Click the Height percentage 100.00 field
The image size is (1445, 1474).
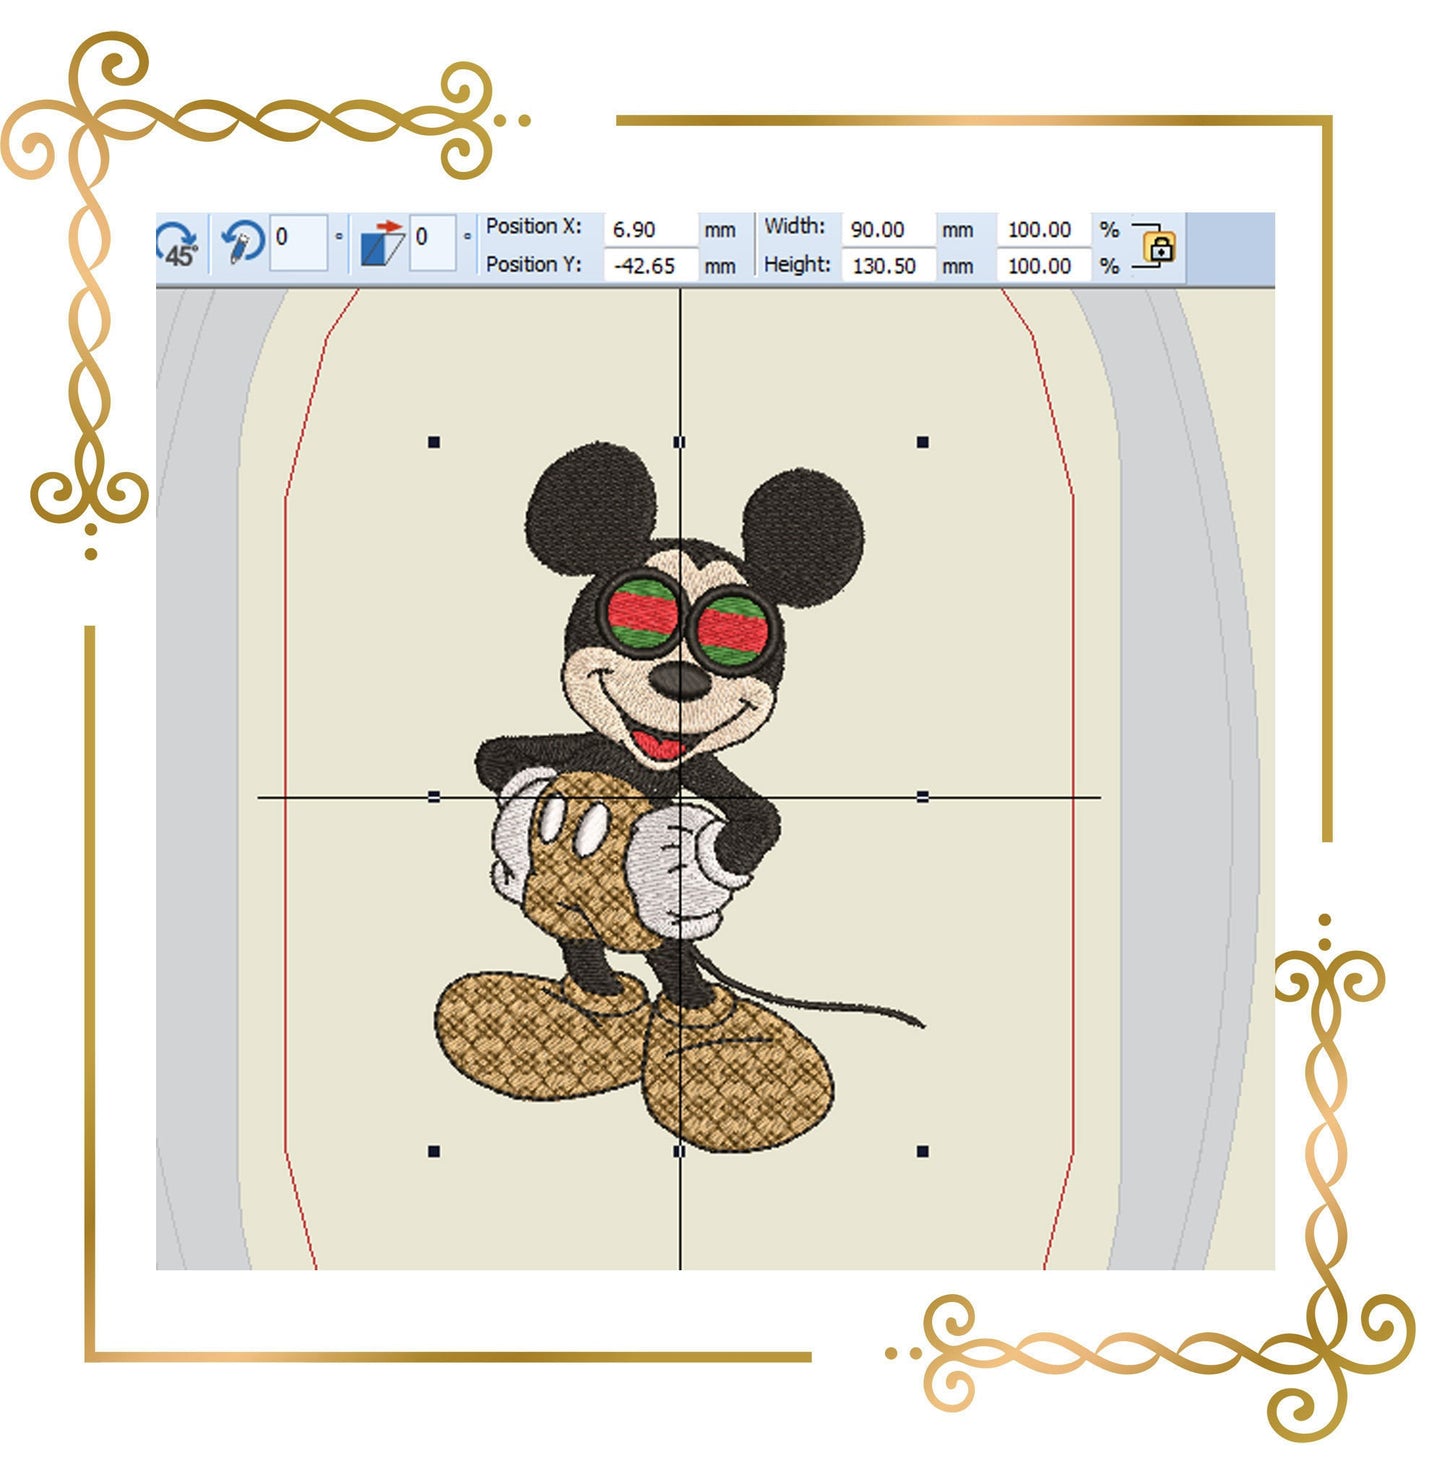click(1043, 266)
